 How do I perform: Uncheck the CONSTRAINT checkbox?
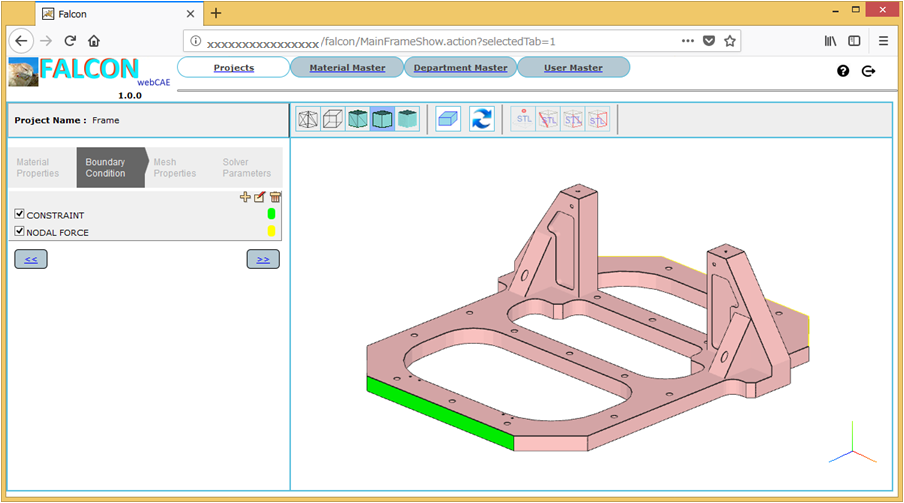pos(20,215)
